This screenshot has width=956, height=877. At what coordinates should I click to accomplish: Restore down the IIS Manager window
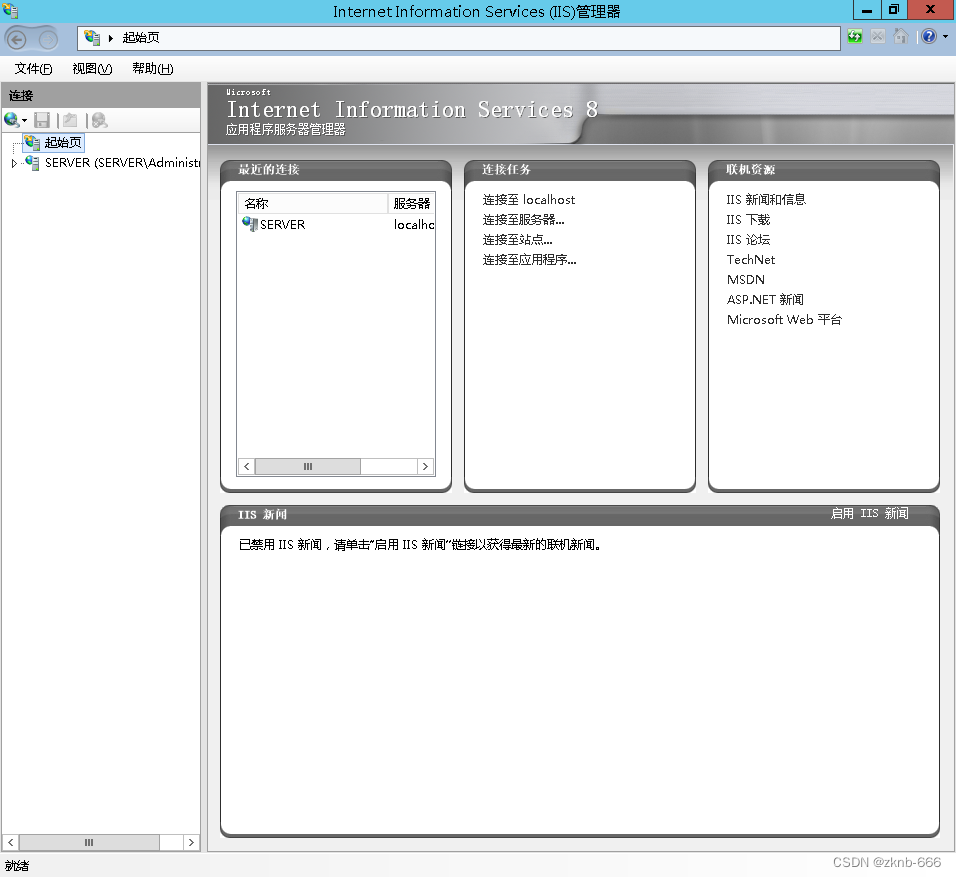[894, 10]
